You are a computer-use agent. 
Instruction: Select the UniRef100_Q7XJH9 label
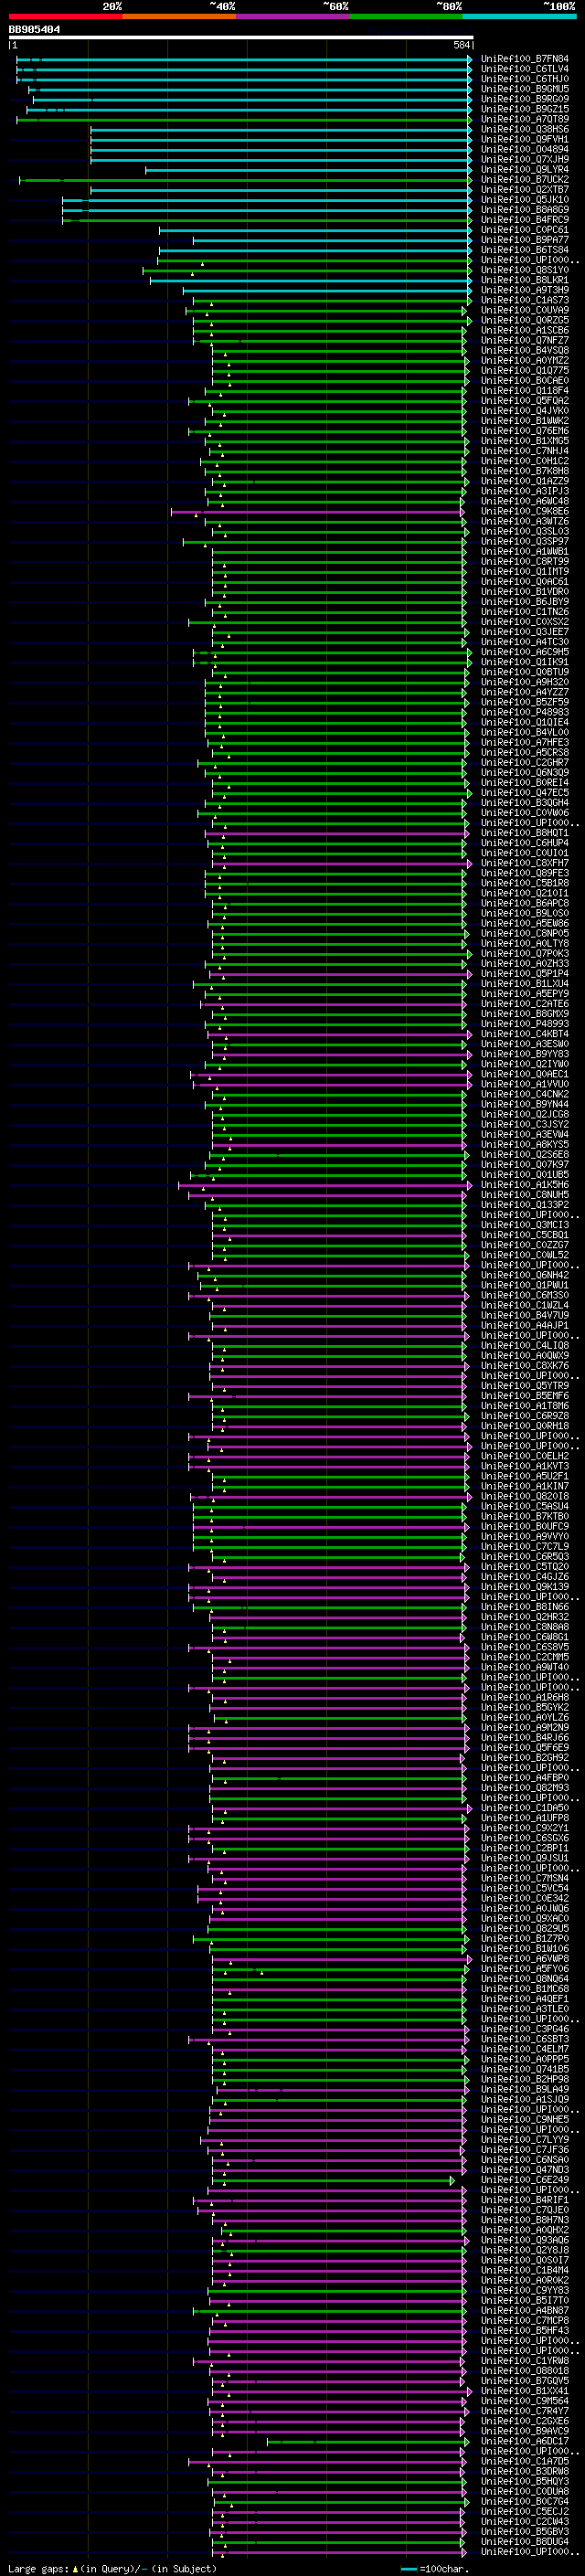525,159
